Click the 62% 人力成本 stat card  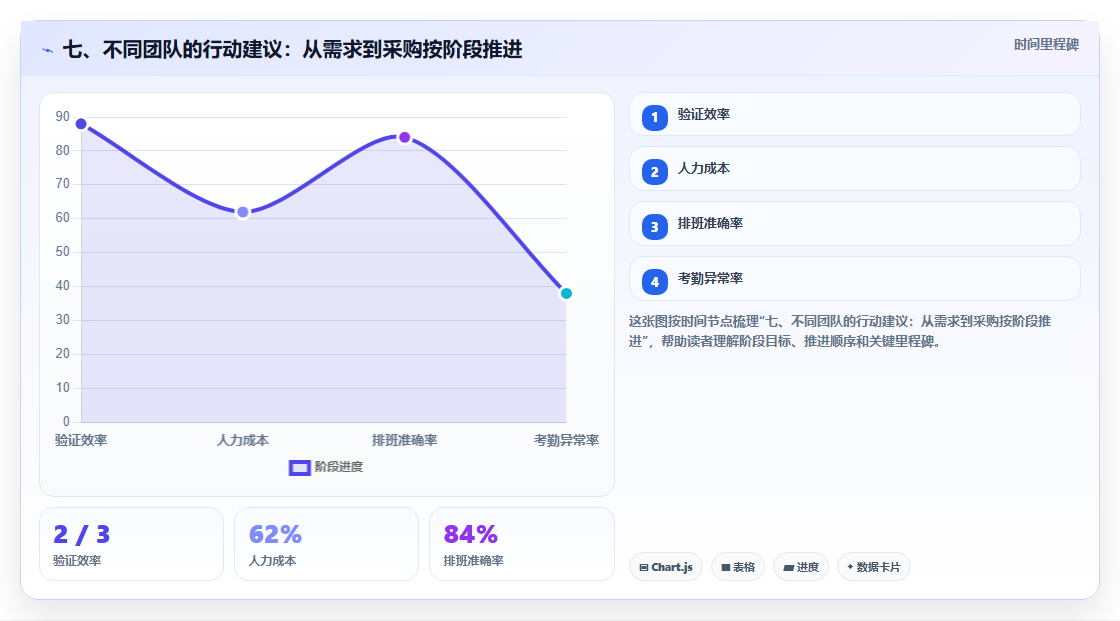(x=326, y=544)
